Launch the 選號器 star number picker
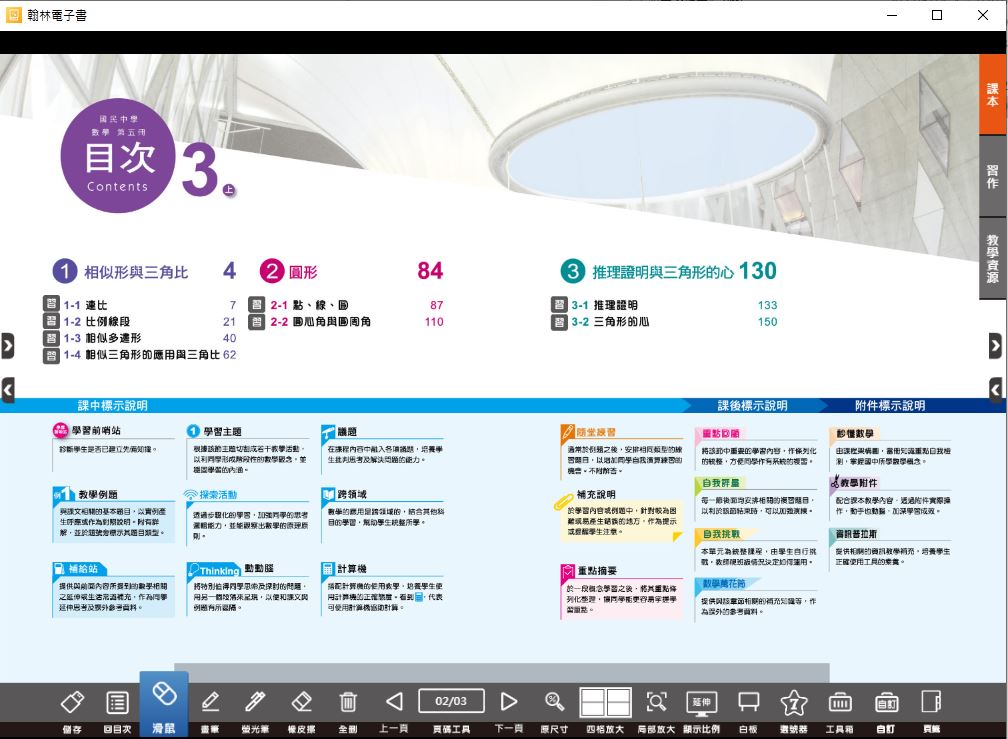Image resolution: width=1008 pixels, height=739 pixels. pyautogui.click(x=794, y=702)
